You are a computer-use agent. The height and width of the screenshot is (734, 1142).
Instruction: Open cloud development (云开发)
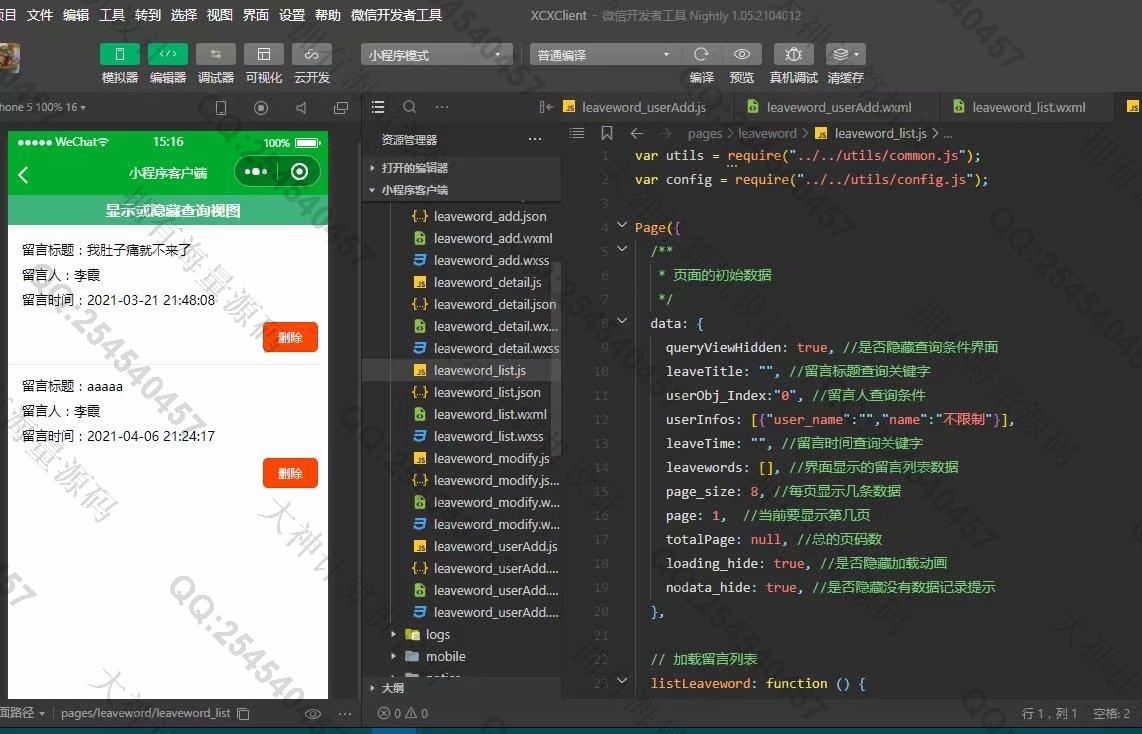tap(312, 55)
